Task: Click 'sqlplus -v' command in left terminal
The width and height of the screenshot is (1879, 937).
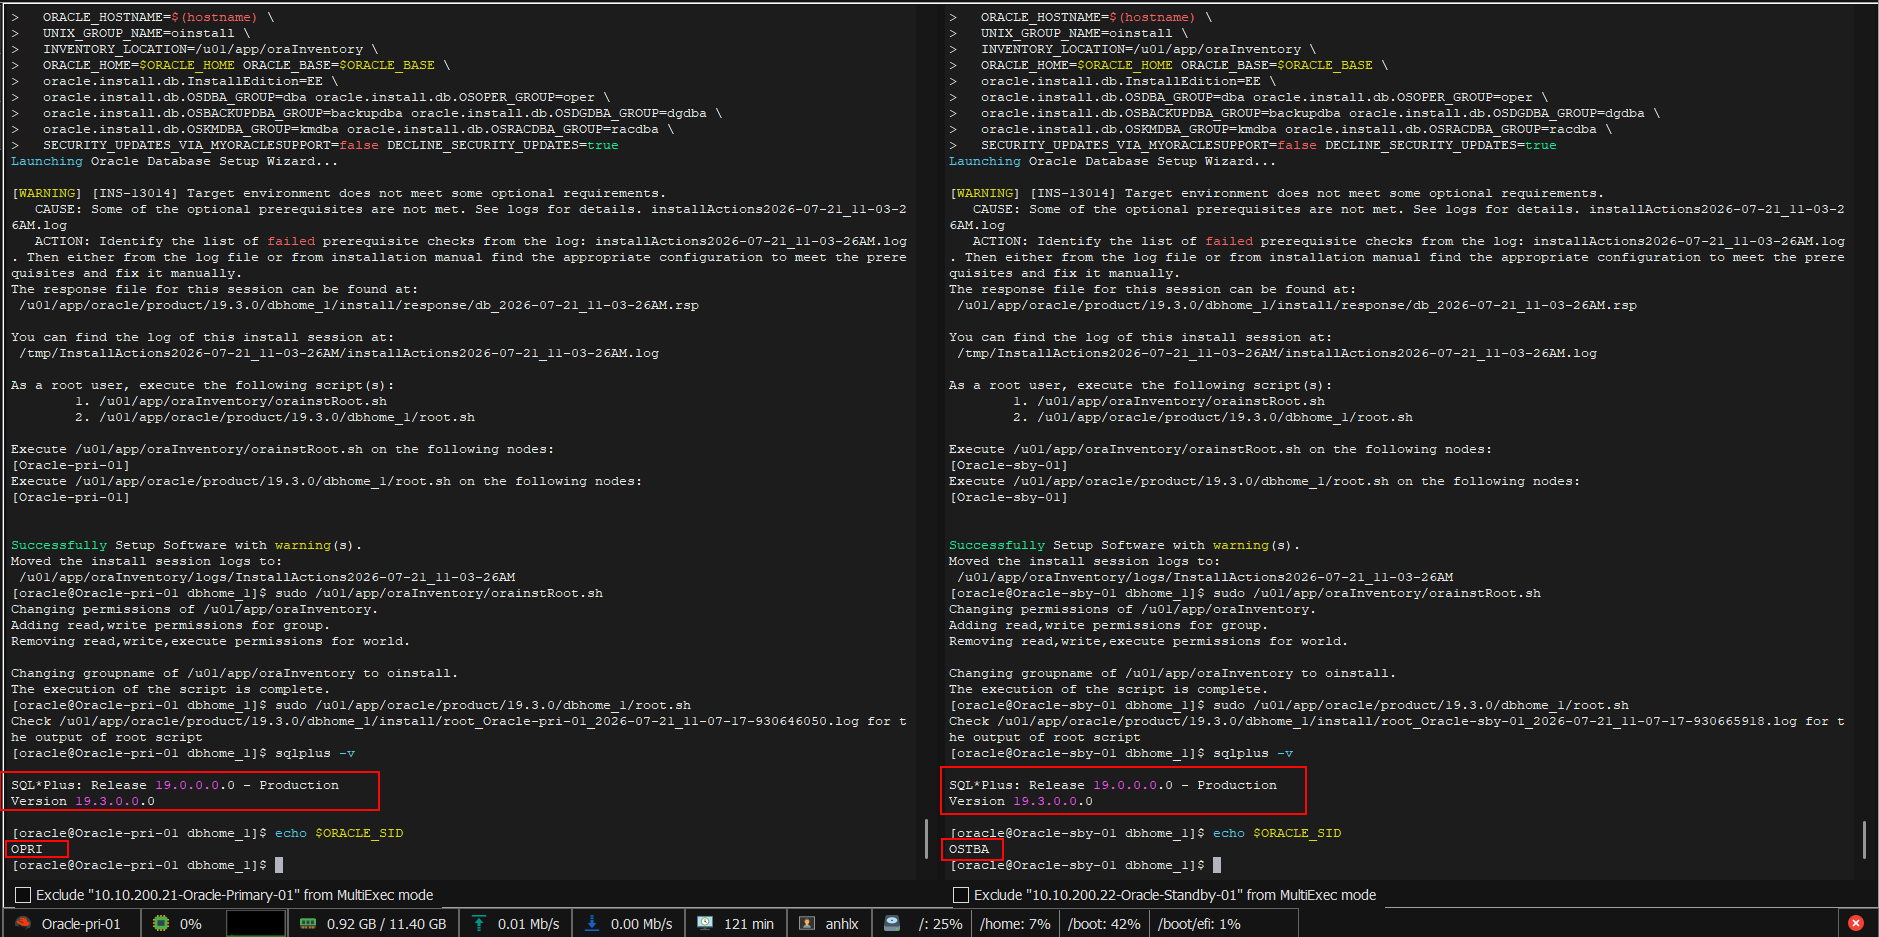Action: pyautogui.click(x=315, y=753)
